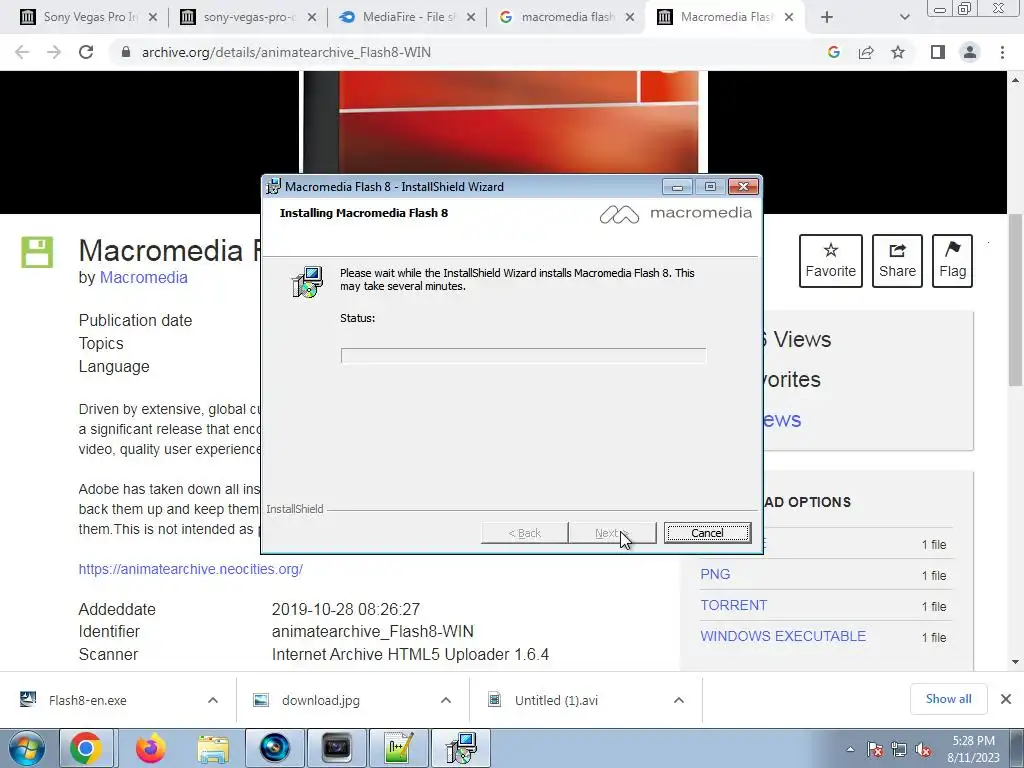Click Flag button on archive page

952,261
